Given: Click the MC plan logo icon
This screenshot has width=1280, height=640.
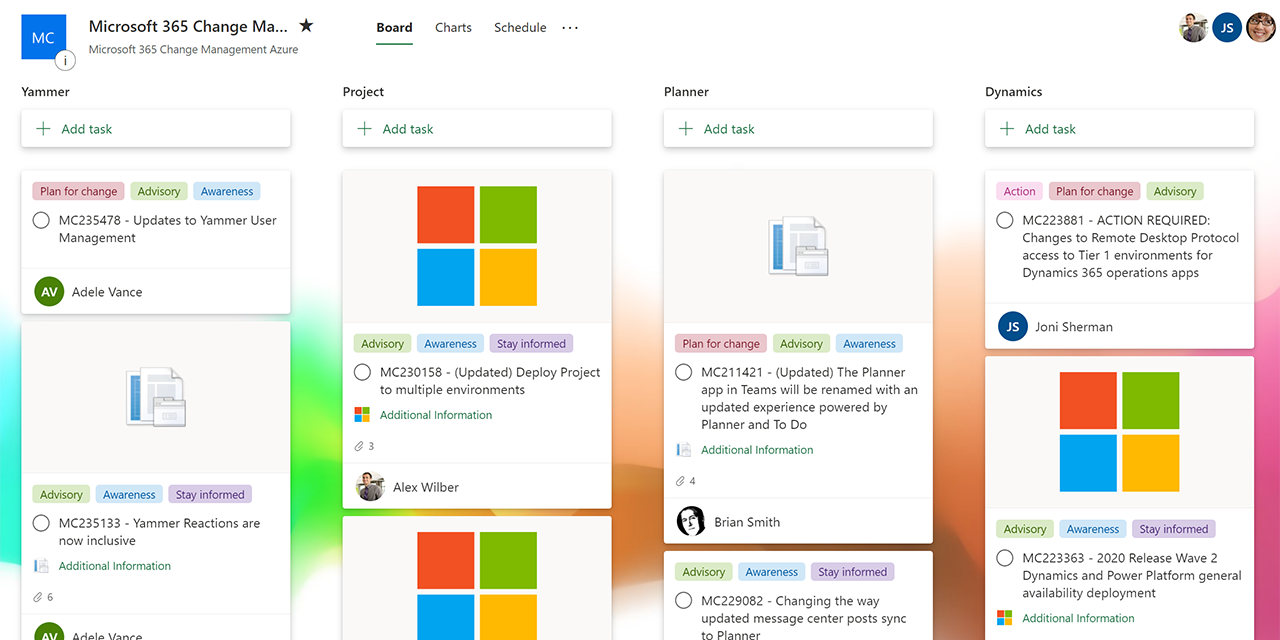Looking at the screenshot, I should point(42,36).
